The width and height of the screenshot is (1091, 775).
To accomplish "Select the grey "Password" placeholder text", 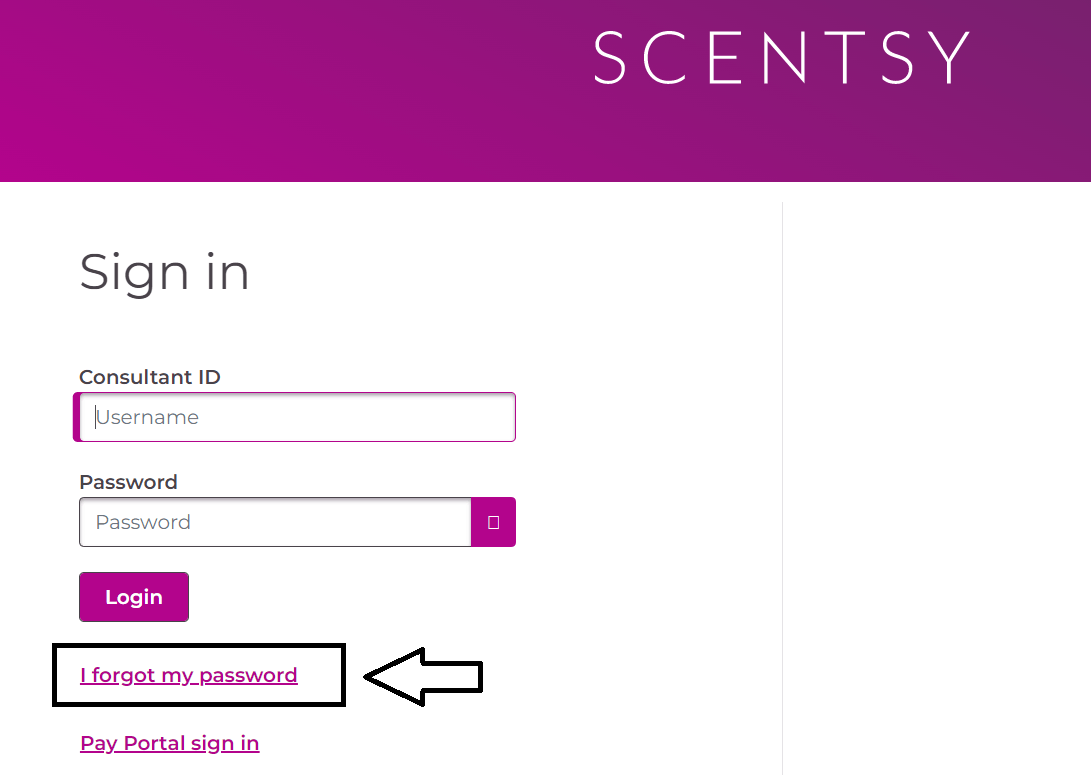I will click(x=143, y=522).
